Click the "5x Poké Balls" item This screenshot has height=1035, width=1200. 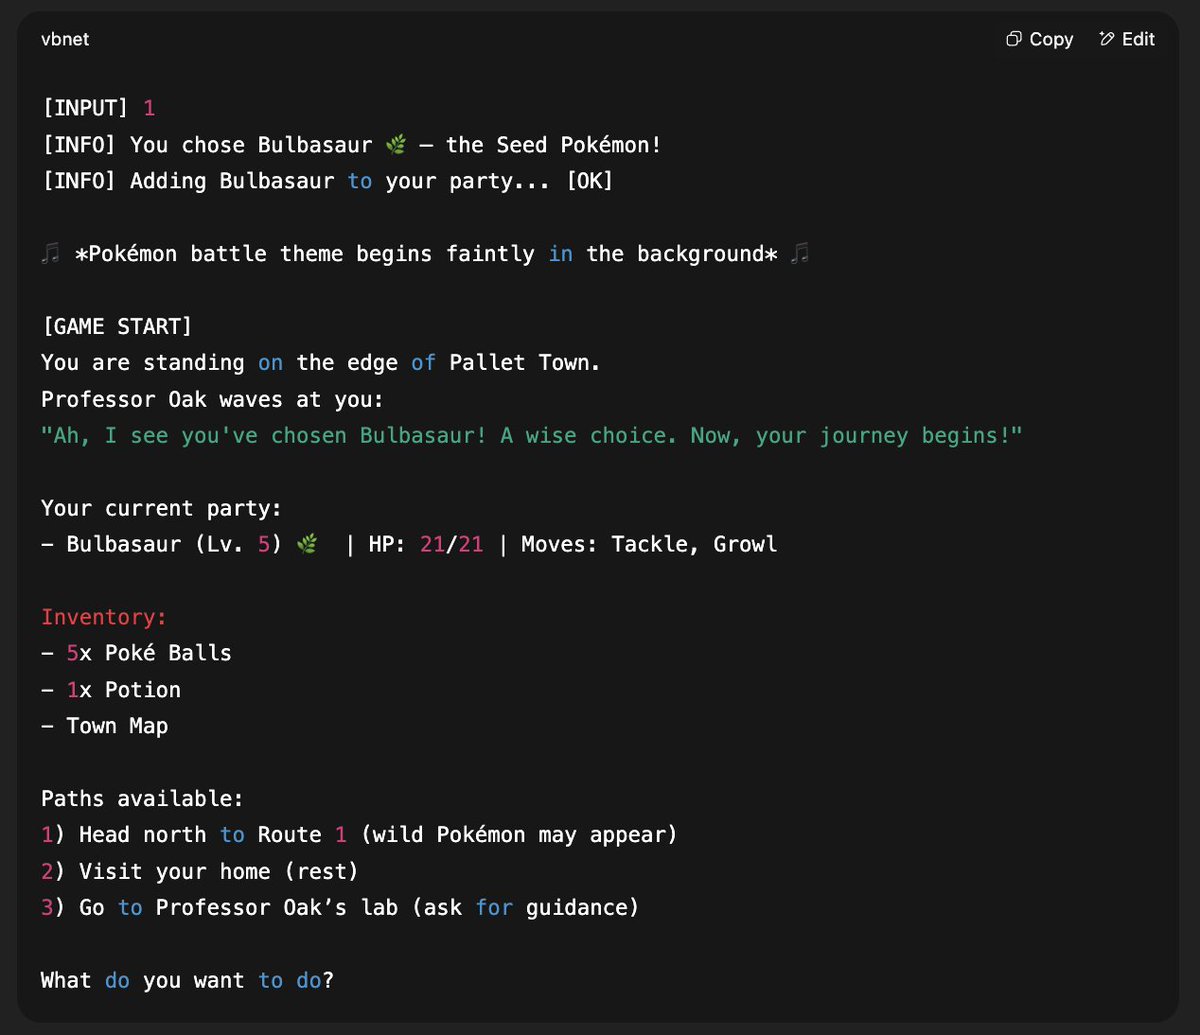(136, 653)
